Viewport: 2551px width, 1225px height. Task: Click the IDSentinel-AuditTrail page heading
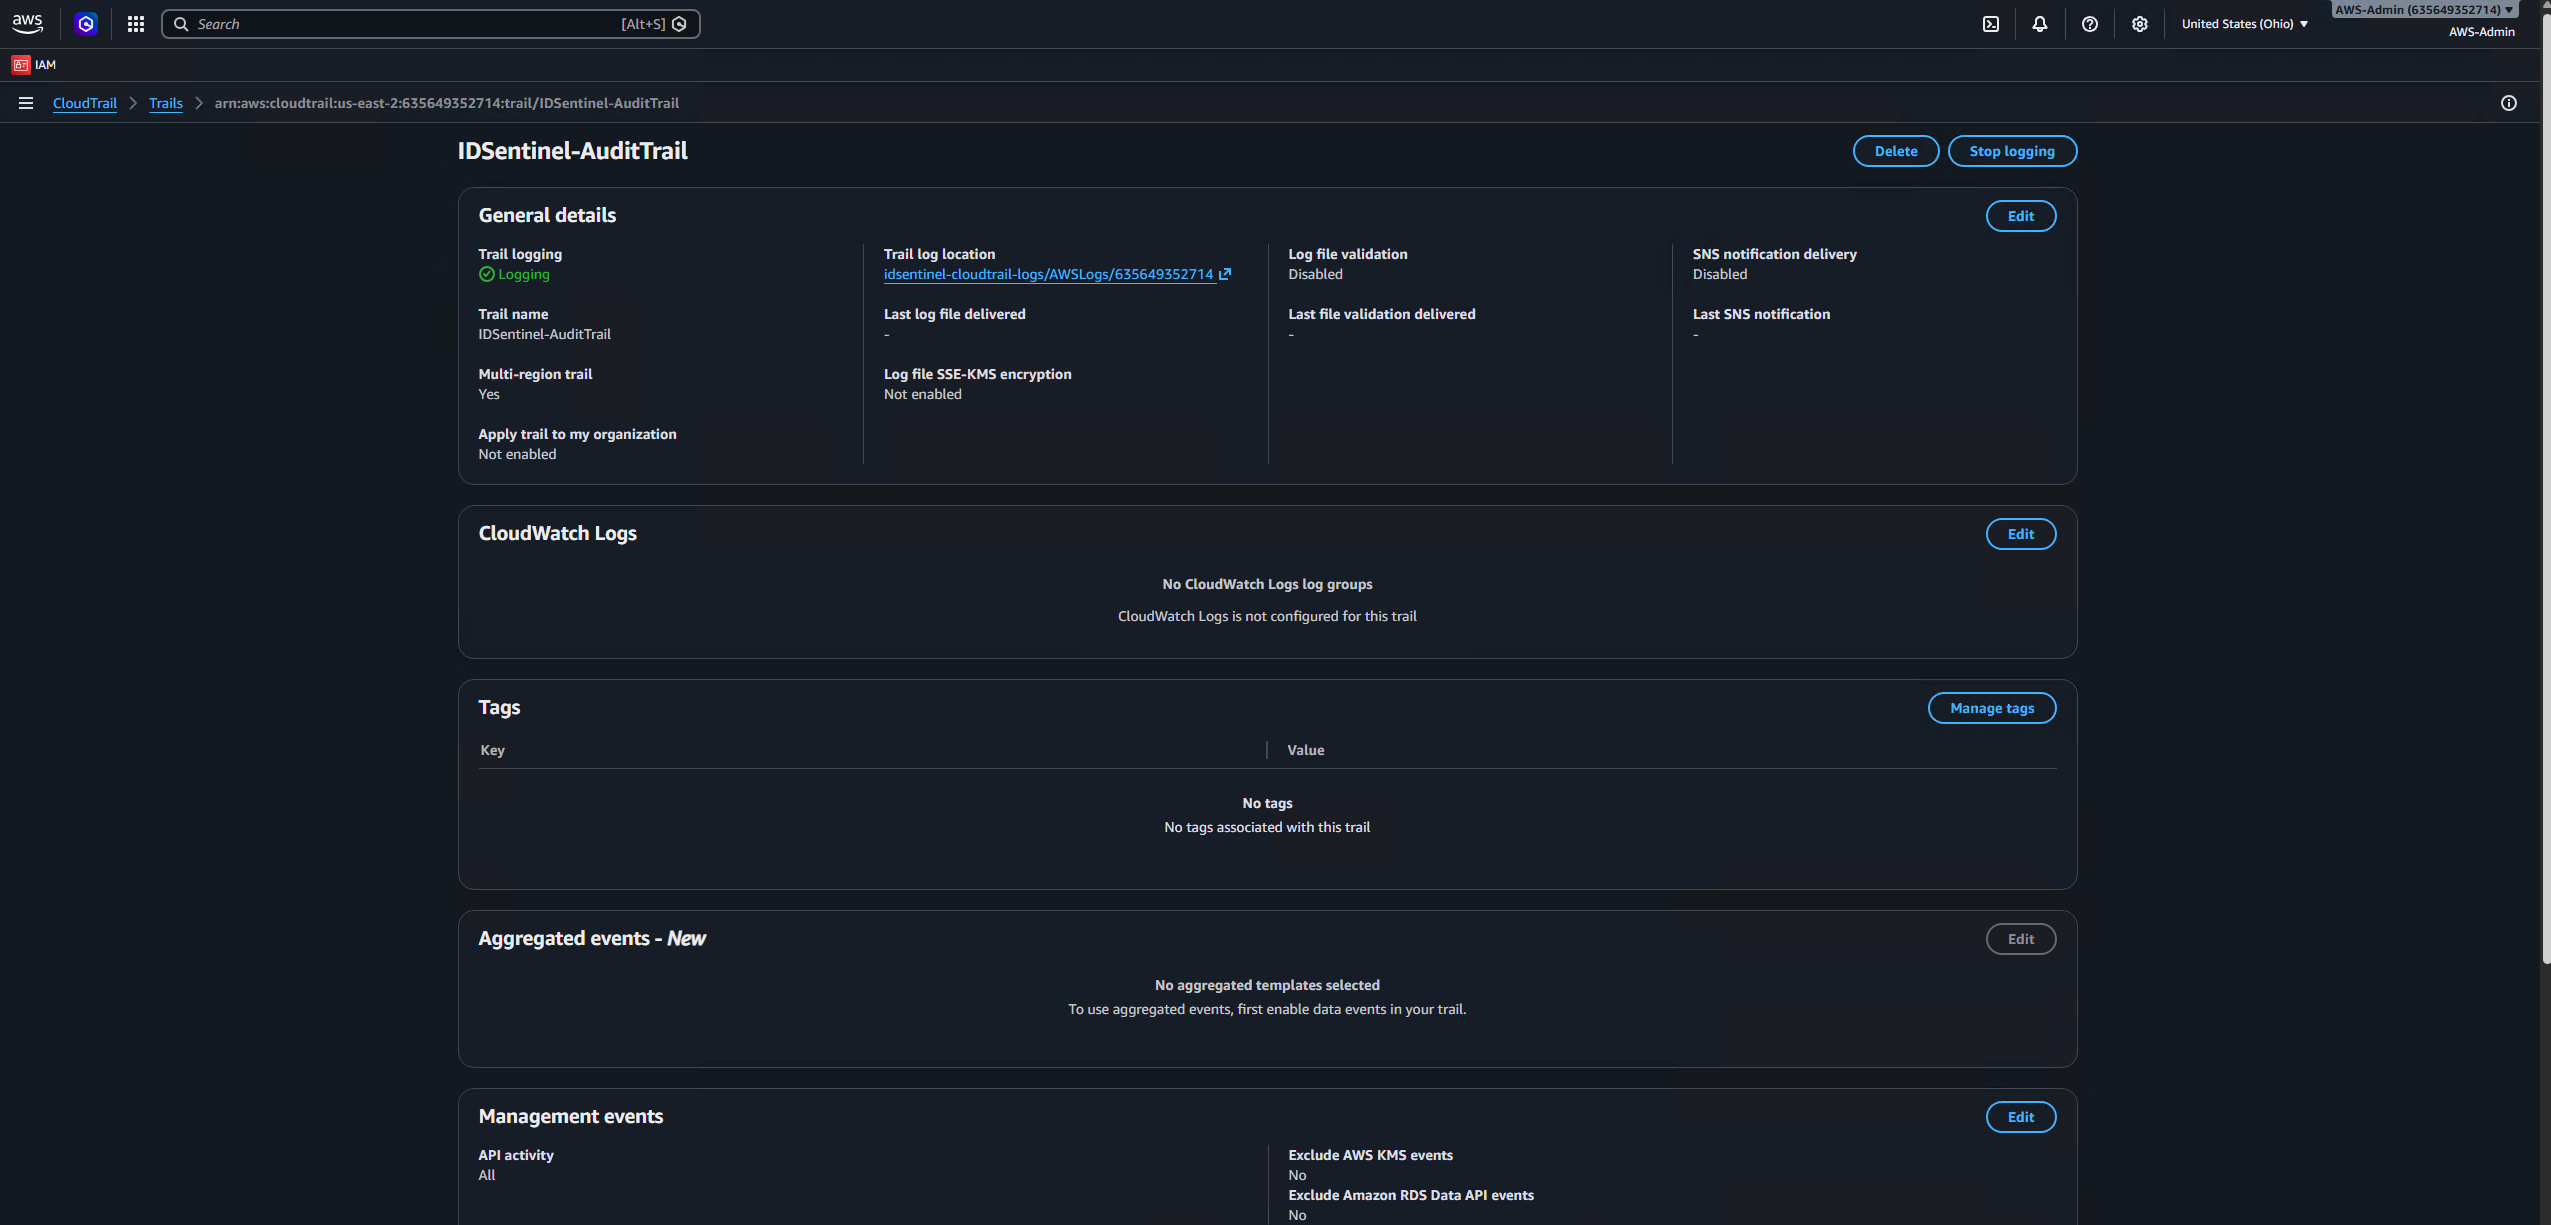573,151
